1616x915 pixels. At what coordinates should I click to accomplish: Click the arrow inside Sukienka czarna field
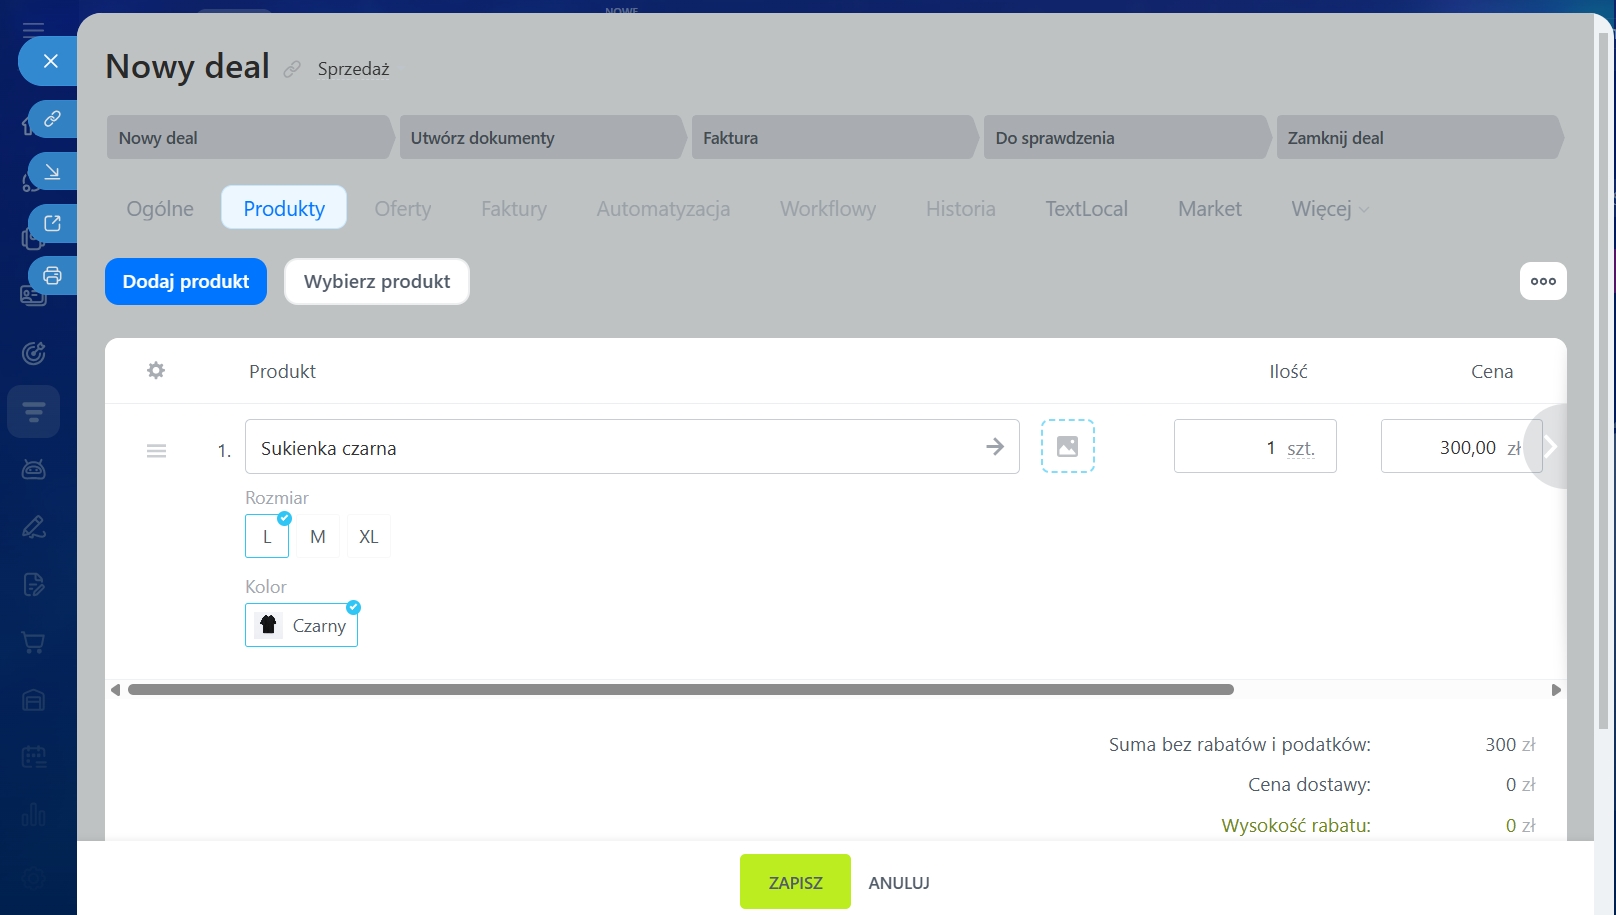tap(994, 447)
